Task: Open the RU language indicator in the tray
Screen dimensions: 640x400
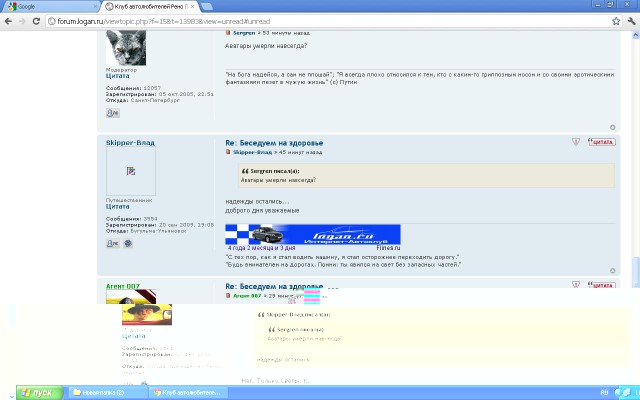Action: point(604,393)
